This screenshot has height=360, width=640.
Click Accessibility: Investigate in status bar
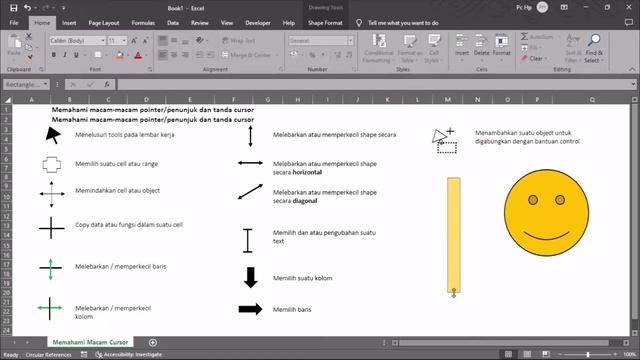(129, 355)
